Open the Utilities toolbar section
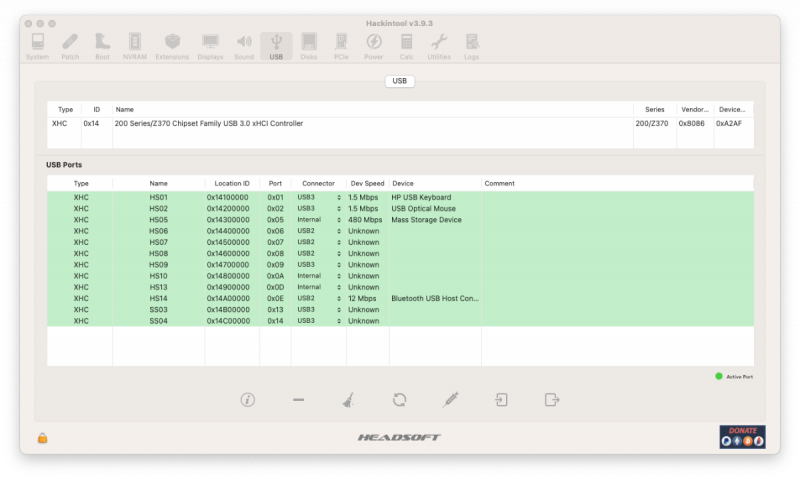The image size is (800, 479). tap(439, 46)
